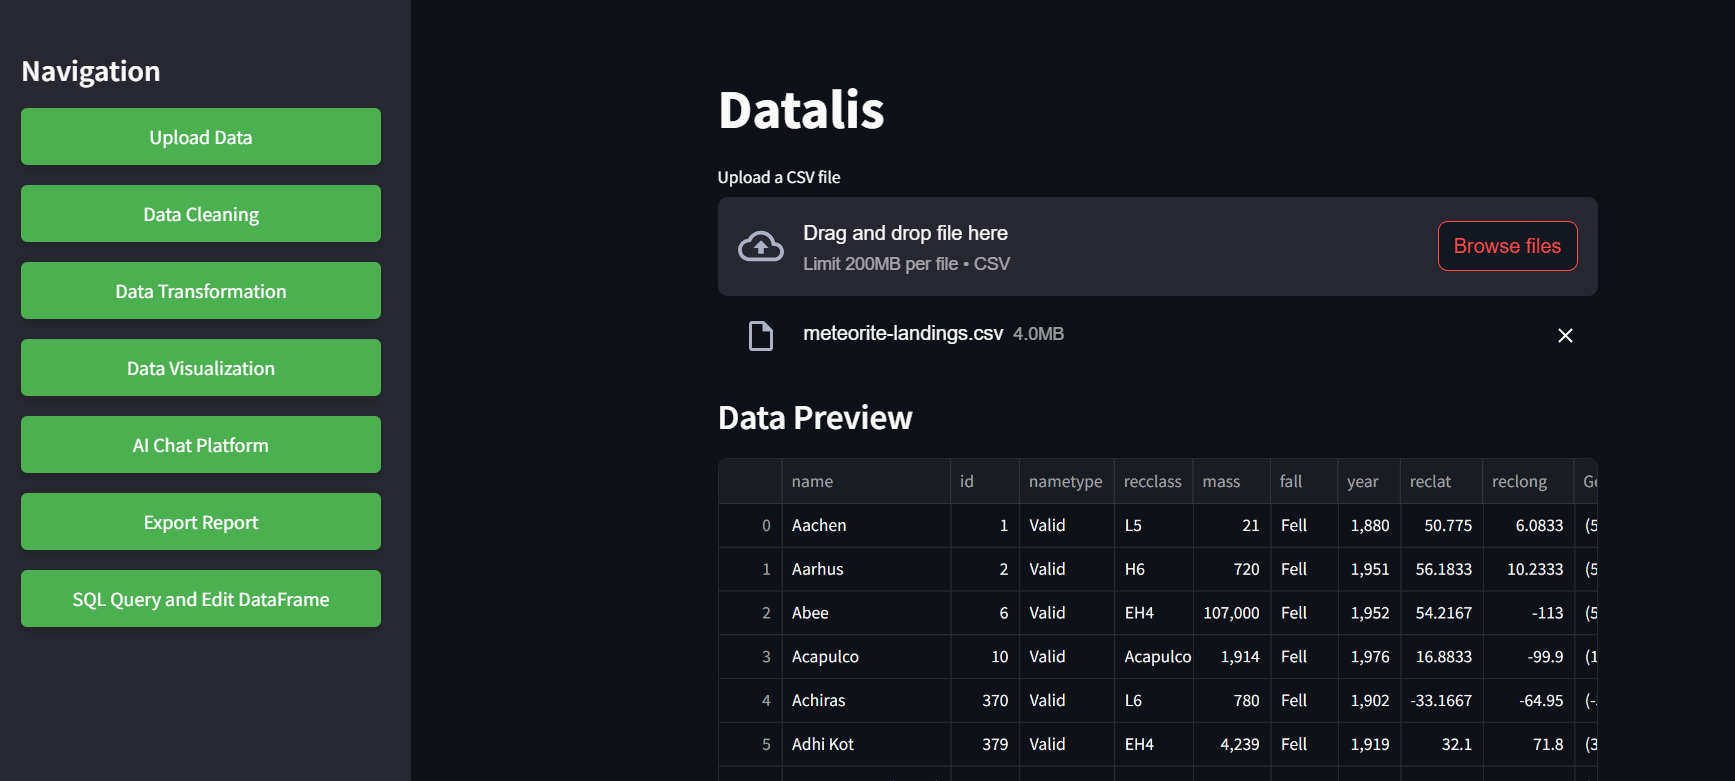Click the row index 0 cell
1735x781 pixels.
tap(750, 525)
